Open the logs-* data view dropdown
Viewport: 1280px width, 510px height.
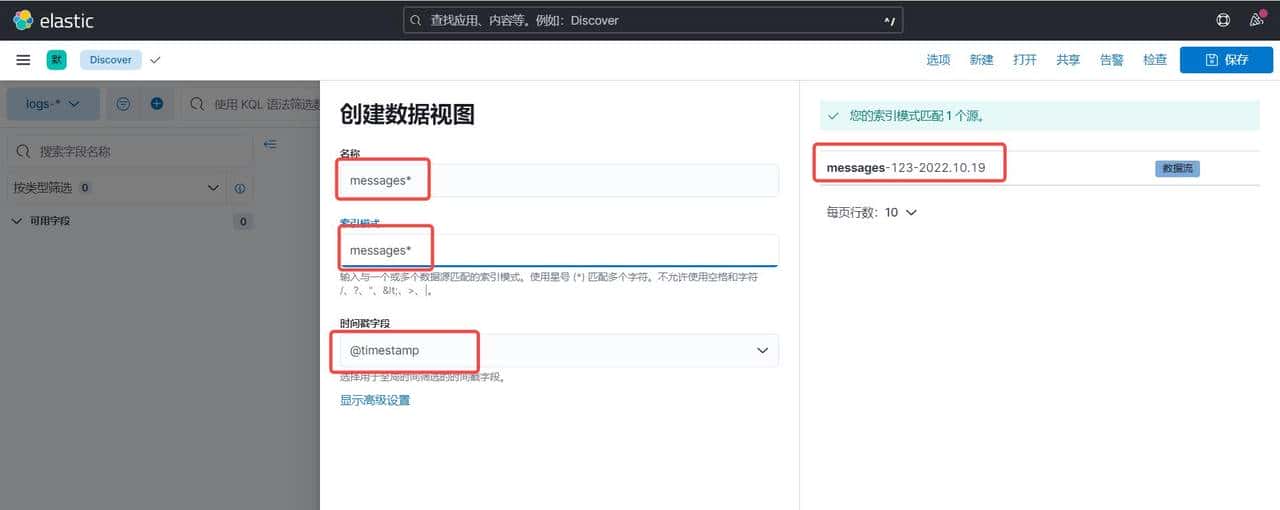(x=53, y=104)
